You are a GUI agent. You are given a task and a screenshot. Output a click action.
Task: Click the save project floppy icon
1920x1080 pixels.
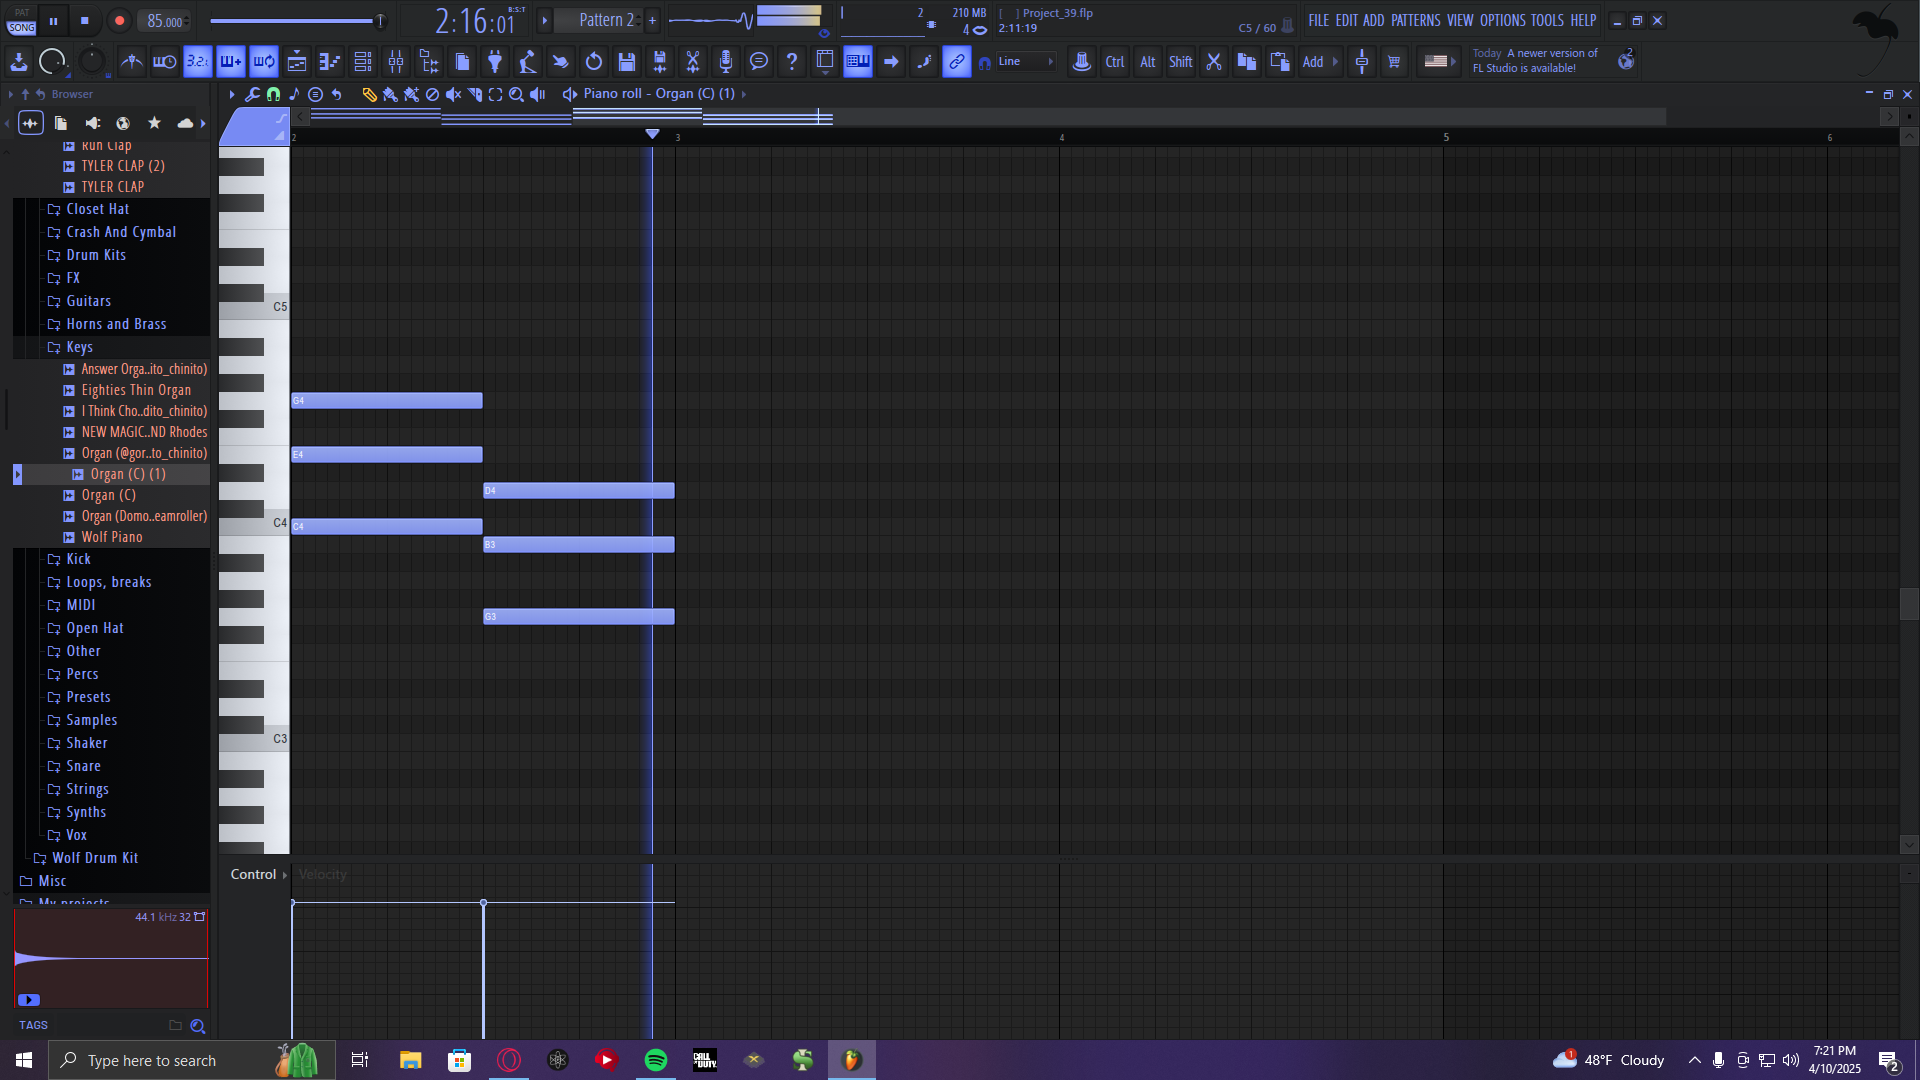pos(627,62)
